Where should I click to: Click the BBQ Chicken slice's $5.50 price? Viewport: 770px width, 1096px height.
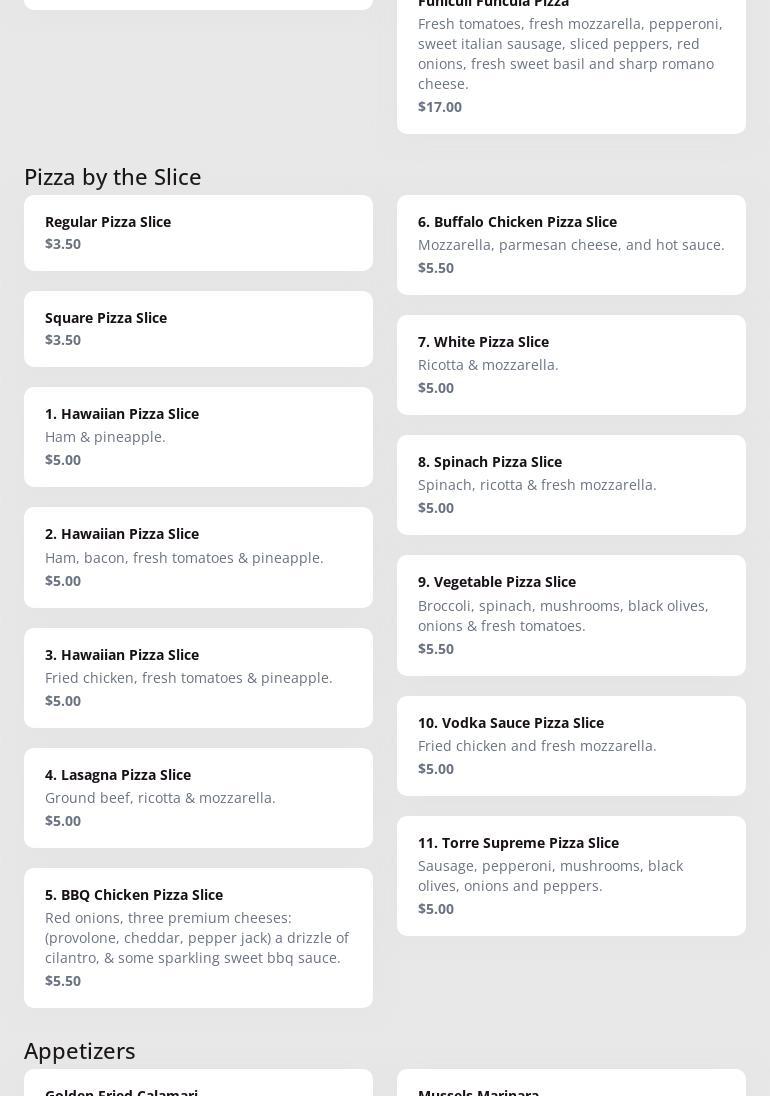[x=63, y=980]
